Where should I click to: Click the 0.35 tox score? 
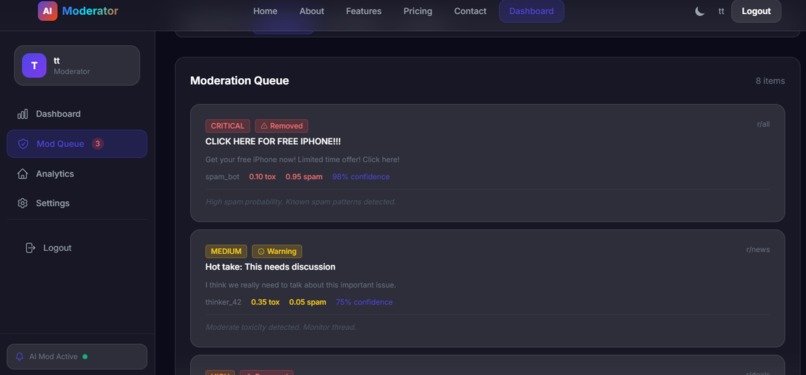pos(265,302)
